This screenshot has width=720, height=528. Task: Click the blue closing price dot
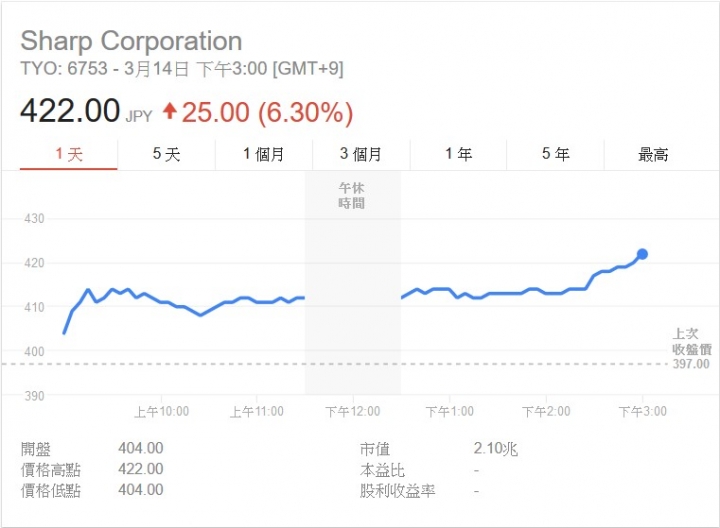[x=642, y=254]
